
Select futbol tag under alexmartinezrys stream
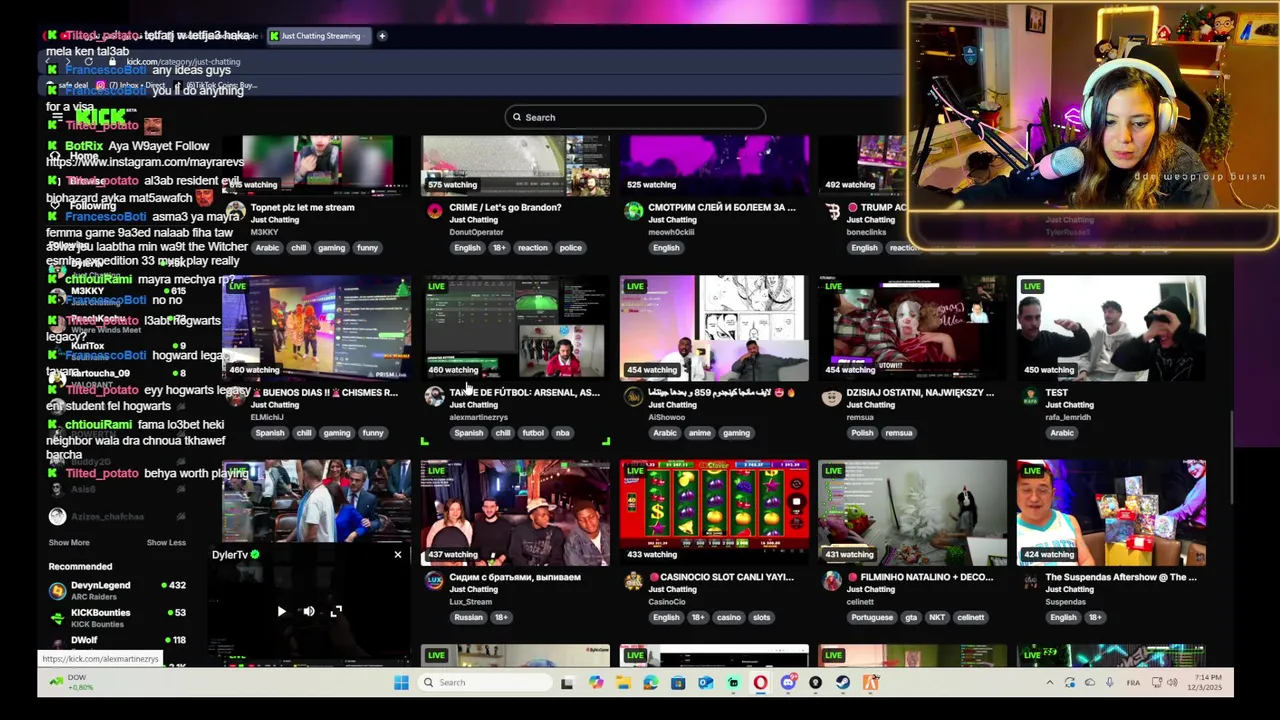click(533, 433)
